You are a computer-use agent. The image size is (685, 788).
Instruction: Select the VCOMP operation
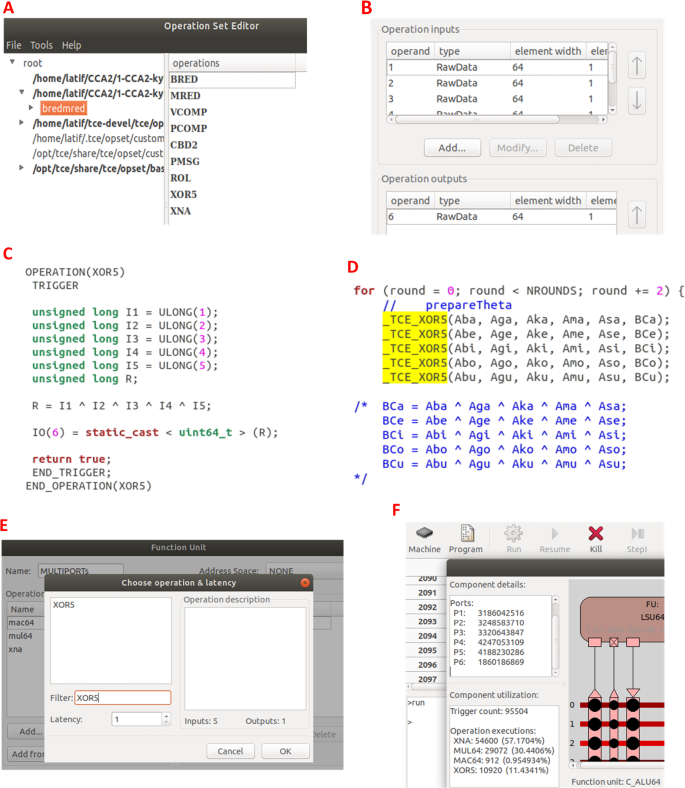pos(188,112)
